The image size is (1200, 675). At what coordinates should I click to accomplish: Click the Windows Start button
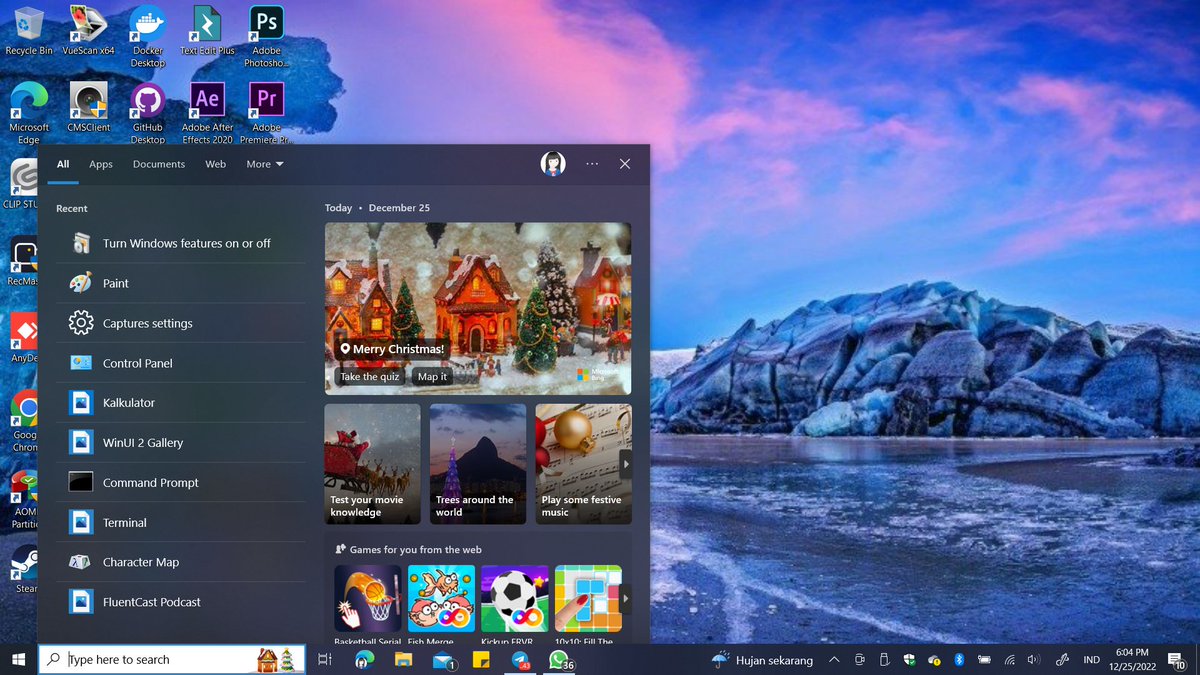coord(18,660)
